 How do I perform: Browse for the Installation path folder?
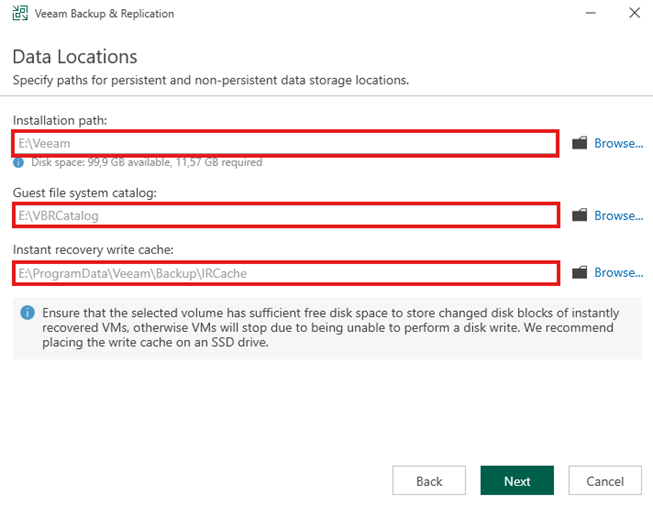(x=617, y=143)
